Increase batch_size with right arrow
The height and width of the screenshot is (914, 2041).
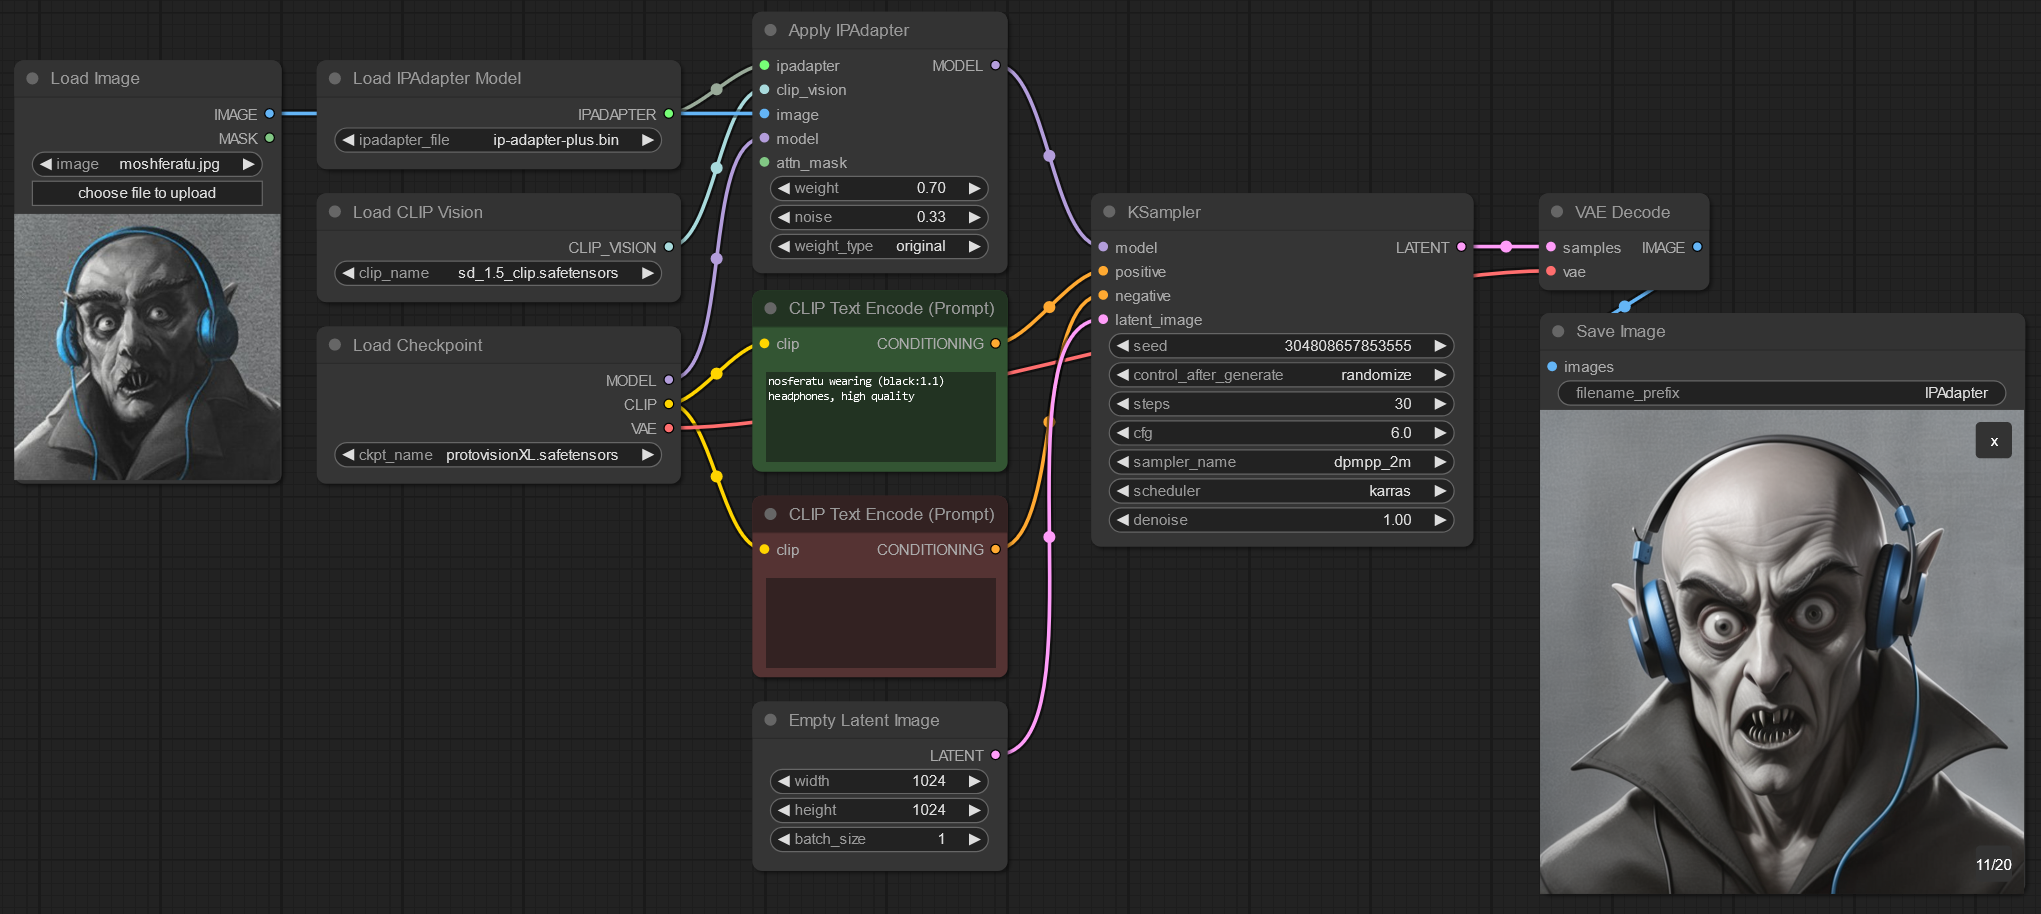click(974, 839)
